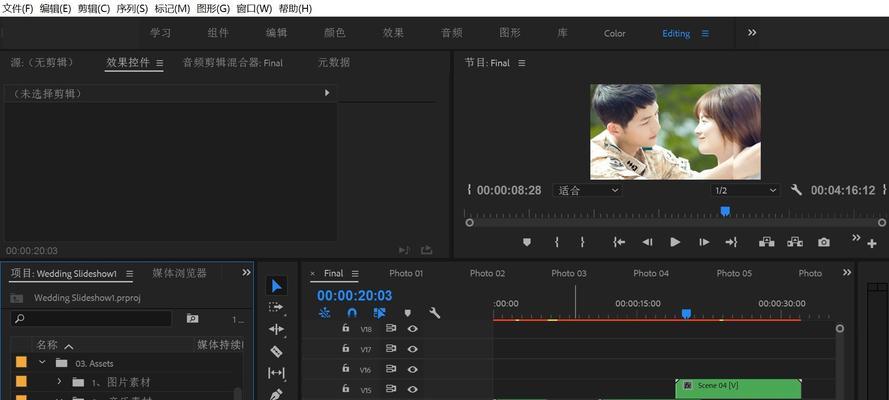889x400 pixels.
Task: Open 音频剪辑混合器: Final tab
Action: tap(232, 63)
